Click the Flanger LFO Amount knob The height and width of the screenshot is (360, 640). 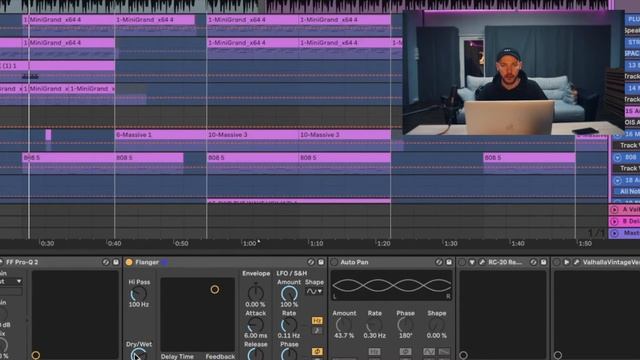point(289,294)
